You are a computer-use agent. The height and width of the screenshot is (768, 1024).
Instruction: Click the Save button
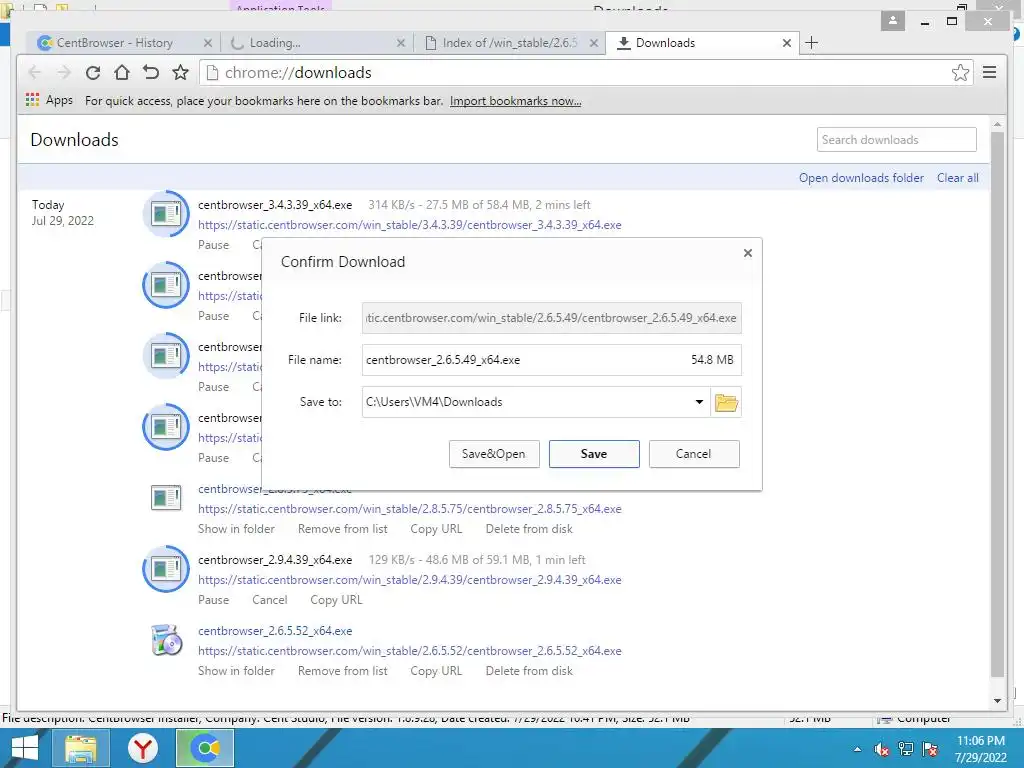click(594, 454)
